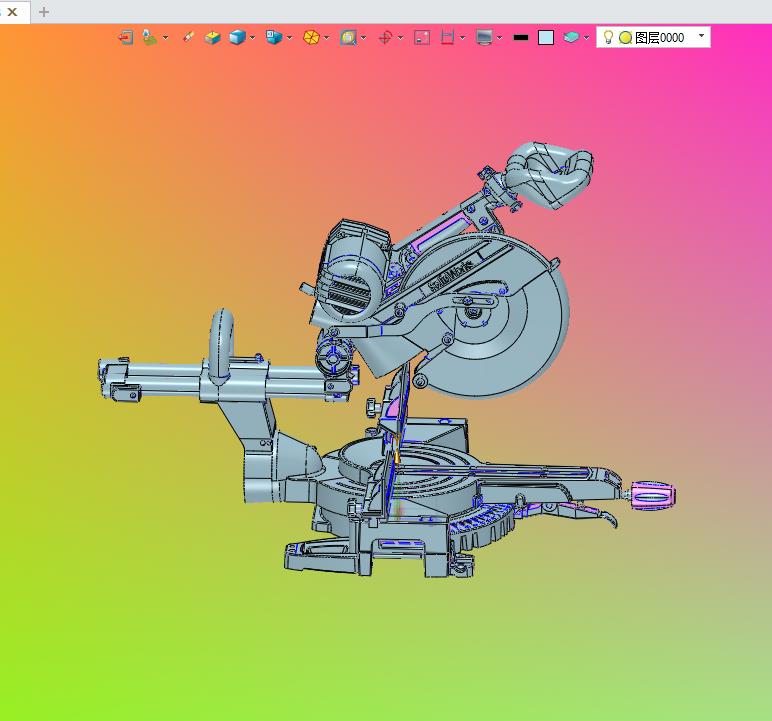Add a new tab with plus button

44,12
